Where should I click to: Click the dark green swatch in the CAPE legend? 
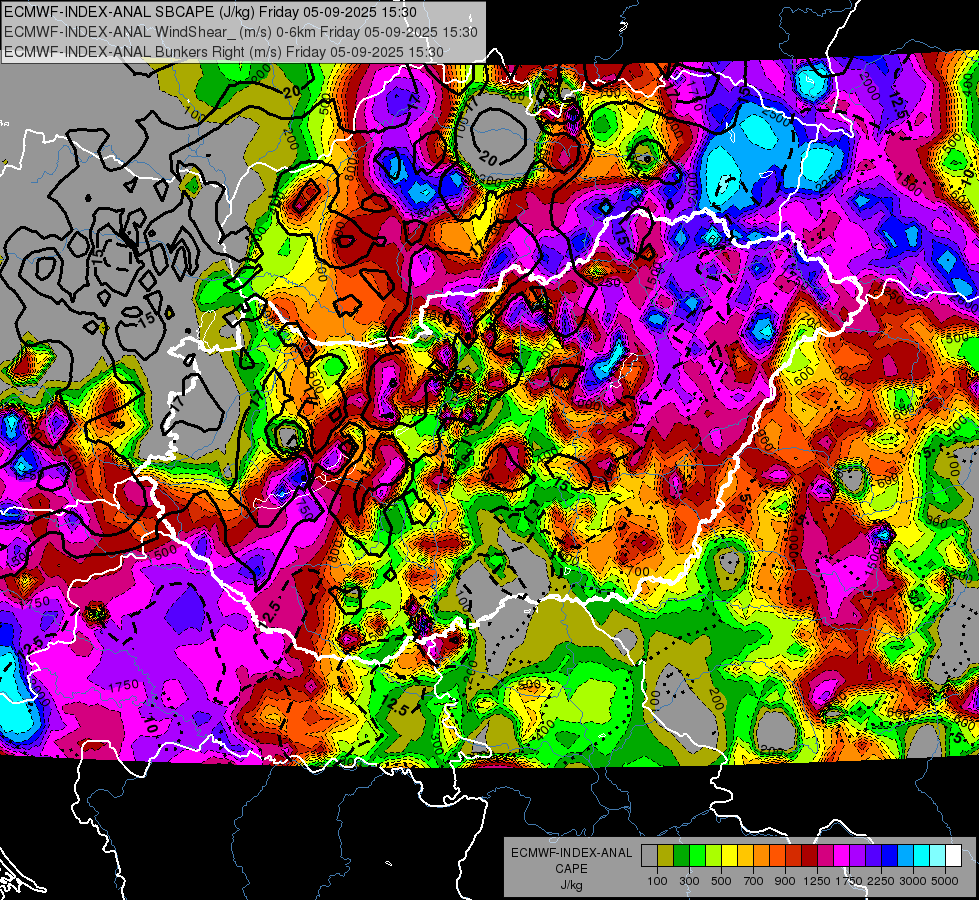(x=681, y=856)
